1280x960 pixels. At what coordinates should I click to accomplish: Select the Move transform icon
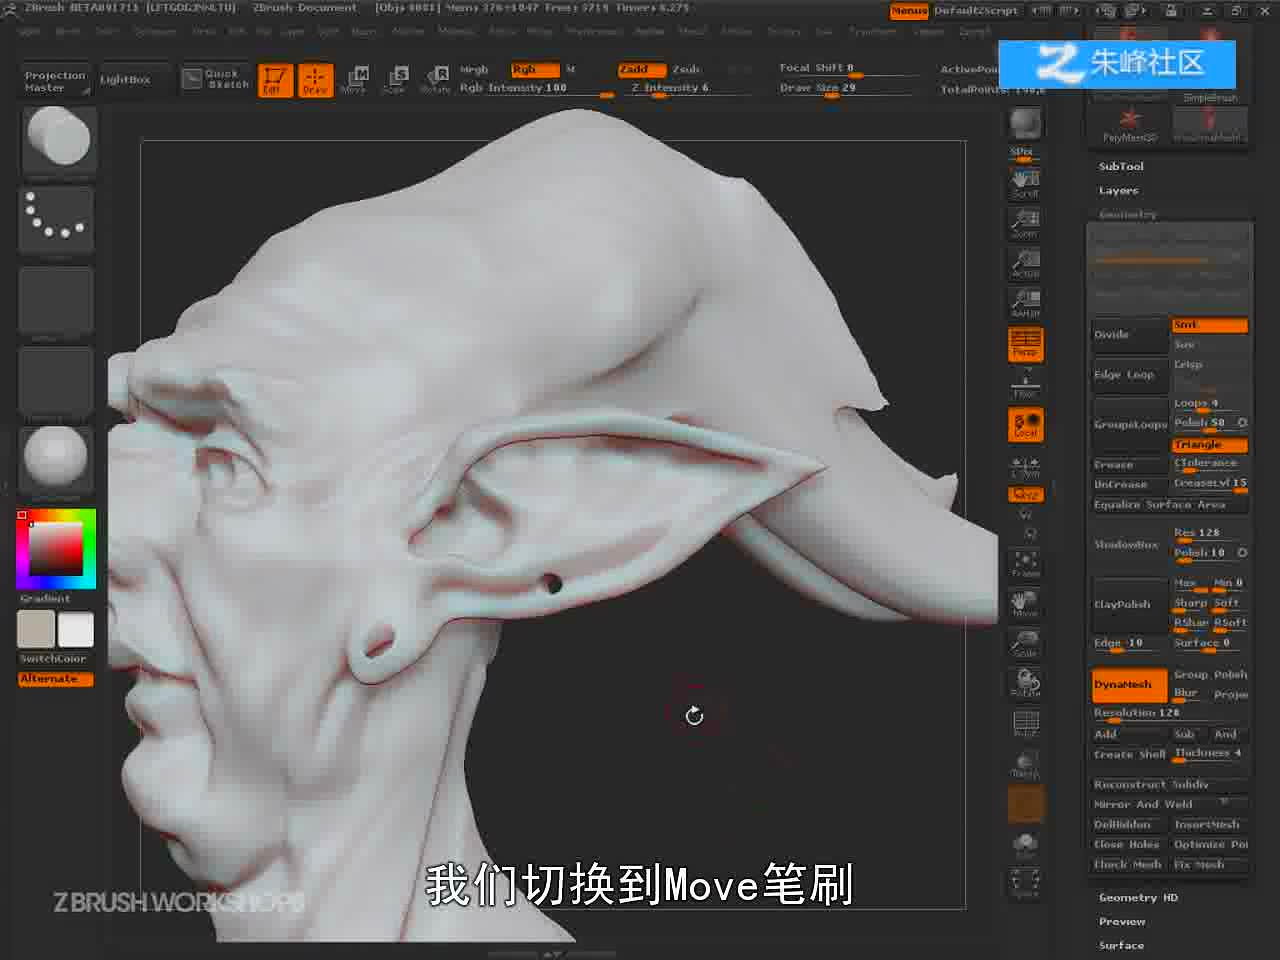pyautogui.click(x=354, y=80)
